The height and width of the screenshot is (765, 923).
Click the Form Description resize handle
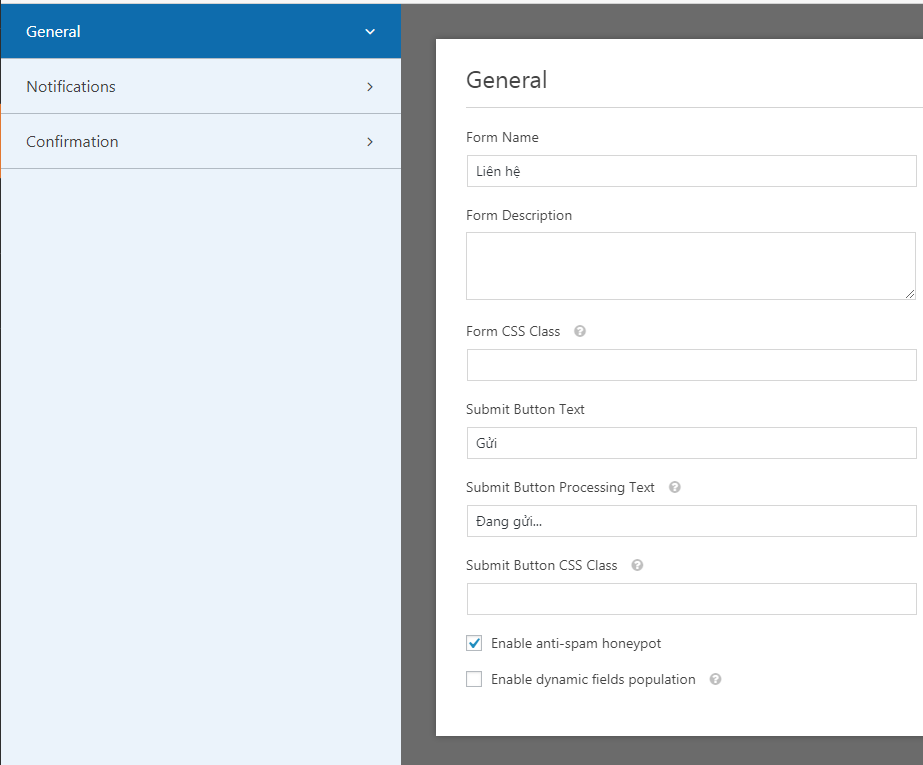tap(910, 294)
